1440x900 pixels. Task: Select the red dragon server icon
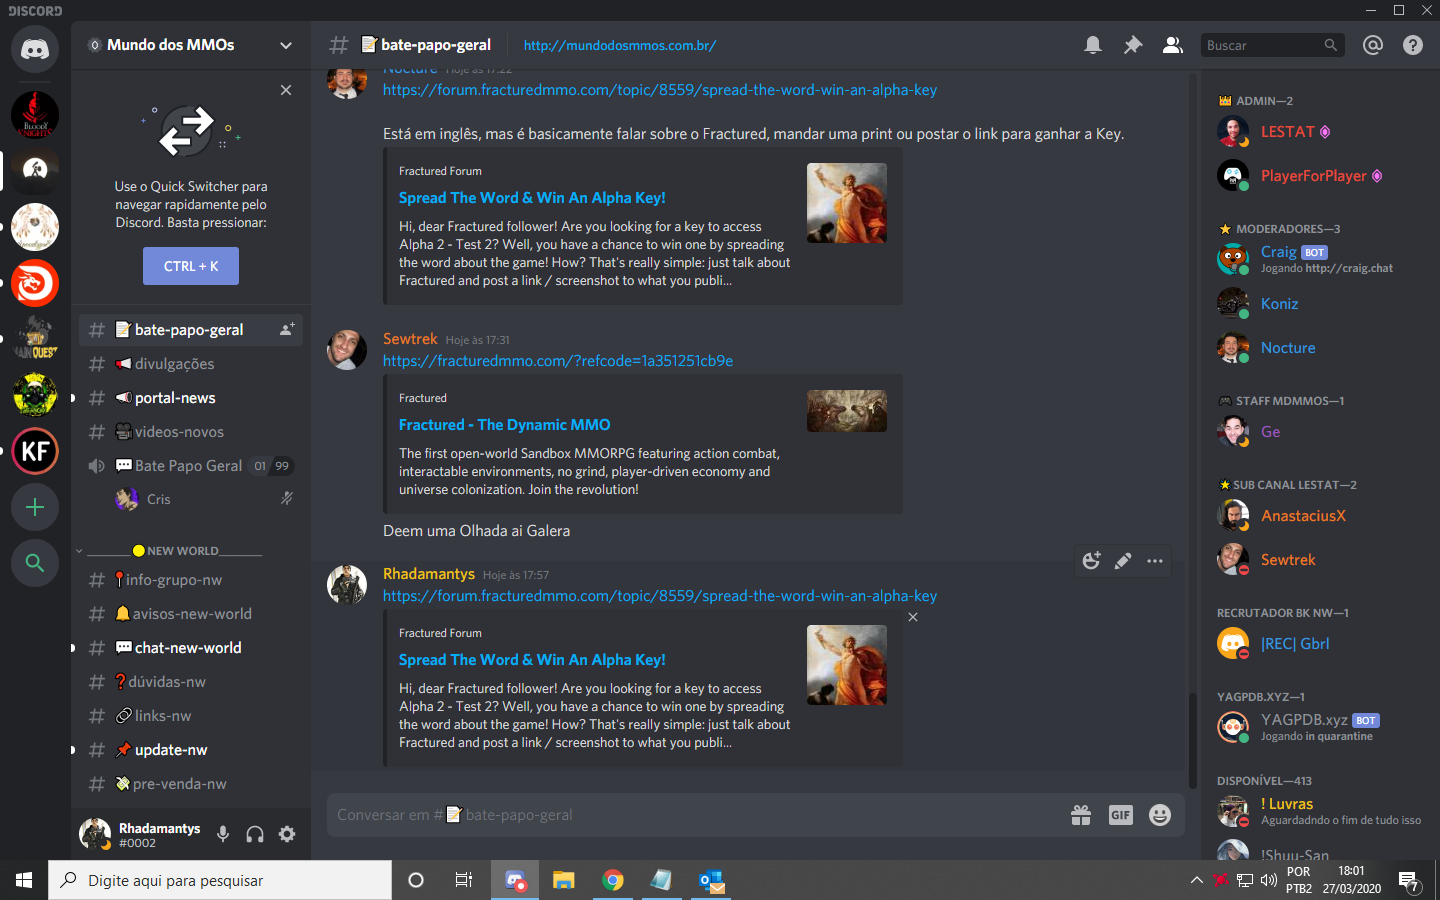click(x=35, y=283)
